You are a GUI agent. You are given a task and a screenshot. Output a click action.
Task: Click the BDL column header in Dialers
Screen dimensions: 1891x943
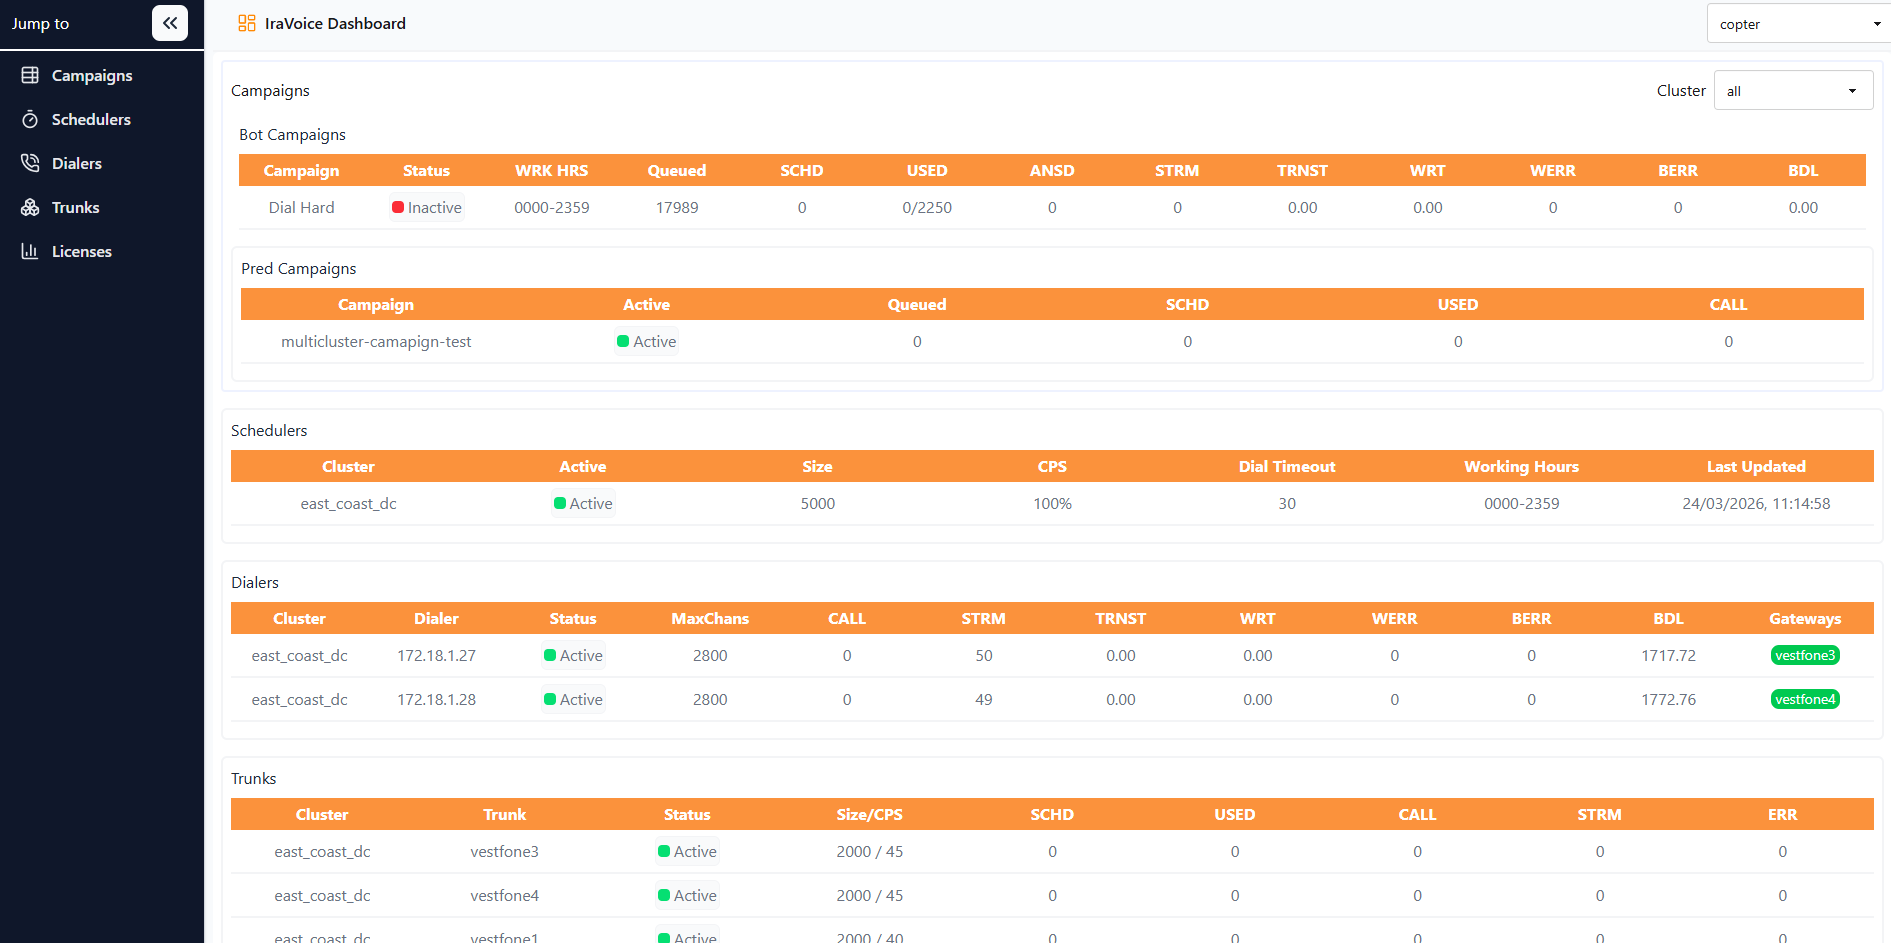pos(1668,618)
